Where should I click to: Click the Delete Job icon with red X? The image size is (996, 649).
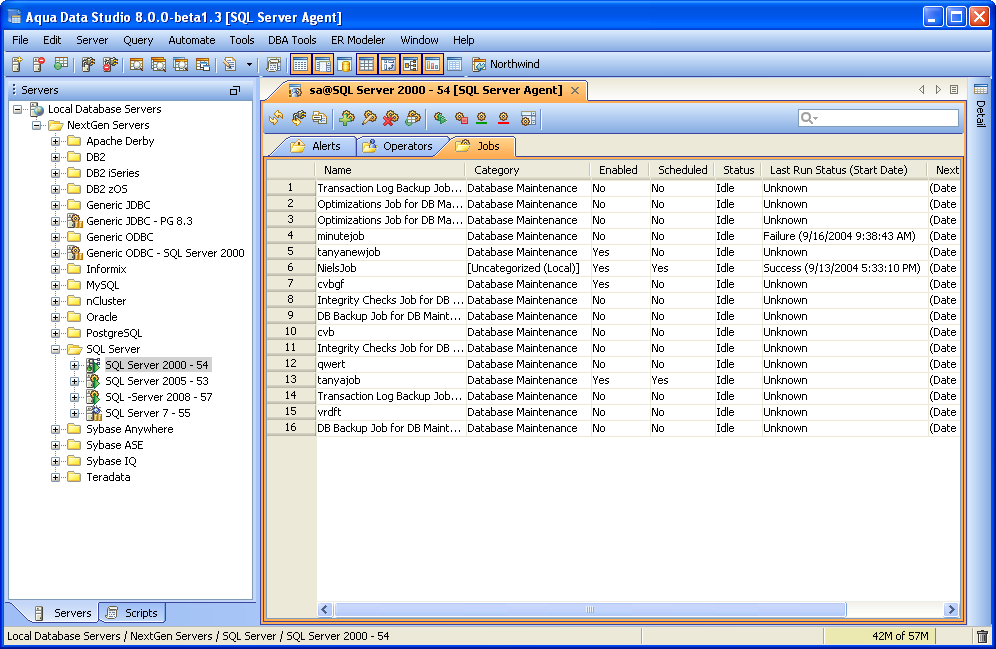pos(391,118)
